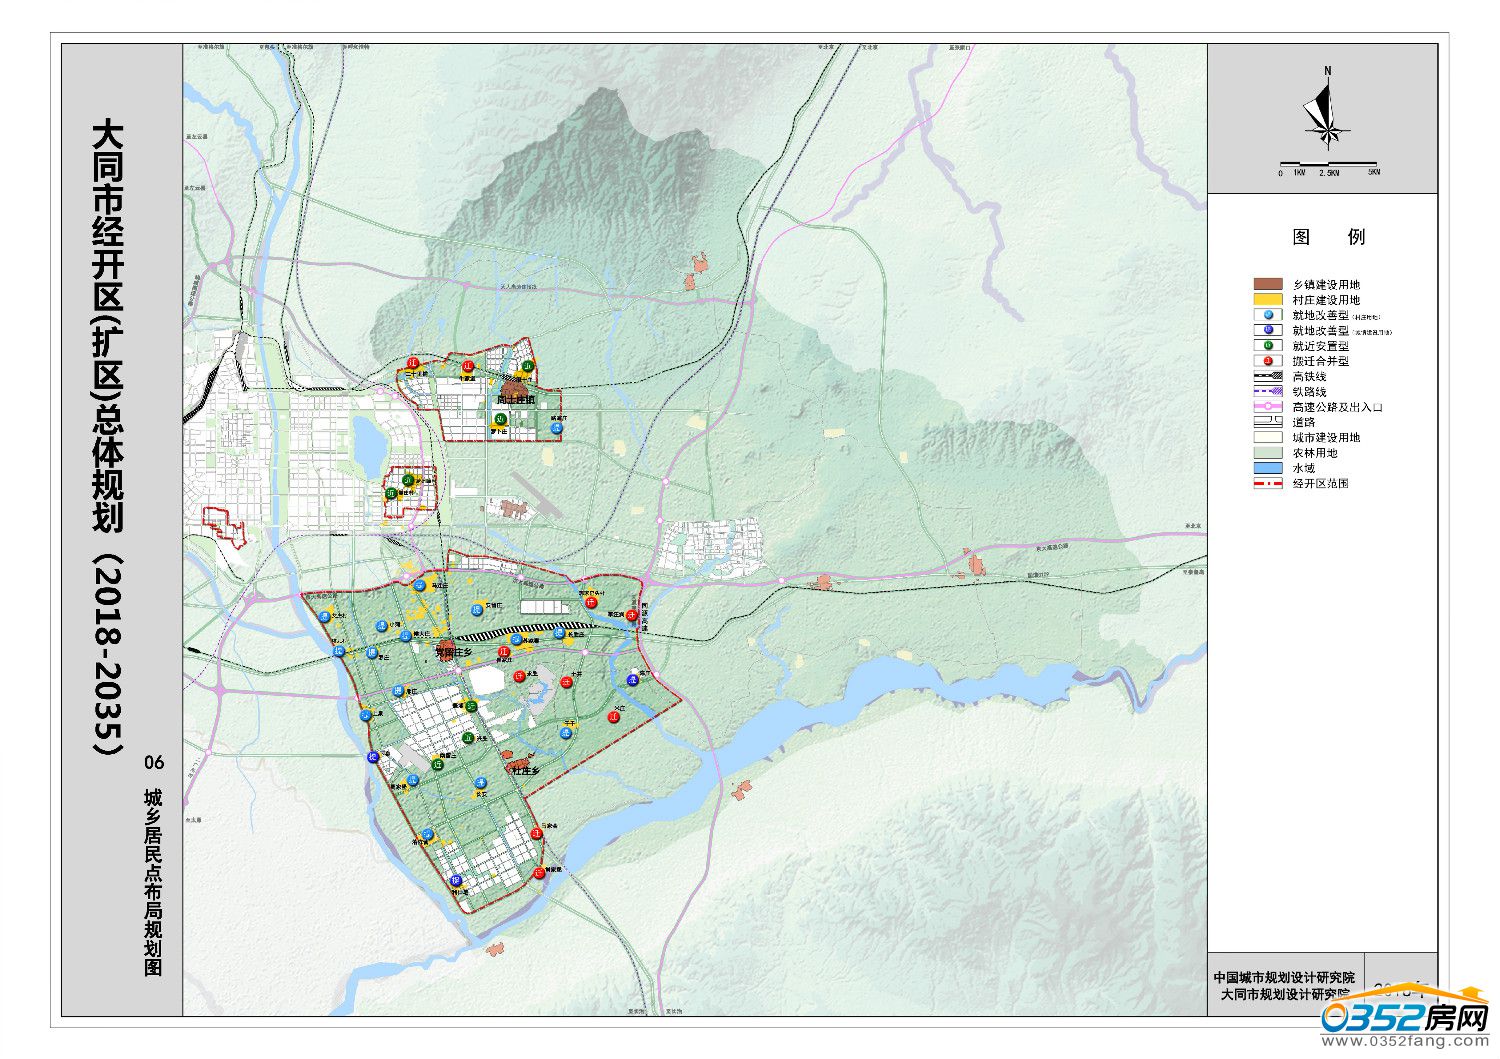
Task: Click the high-speed rail line symbol in legend
Action: (1268, 377)
